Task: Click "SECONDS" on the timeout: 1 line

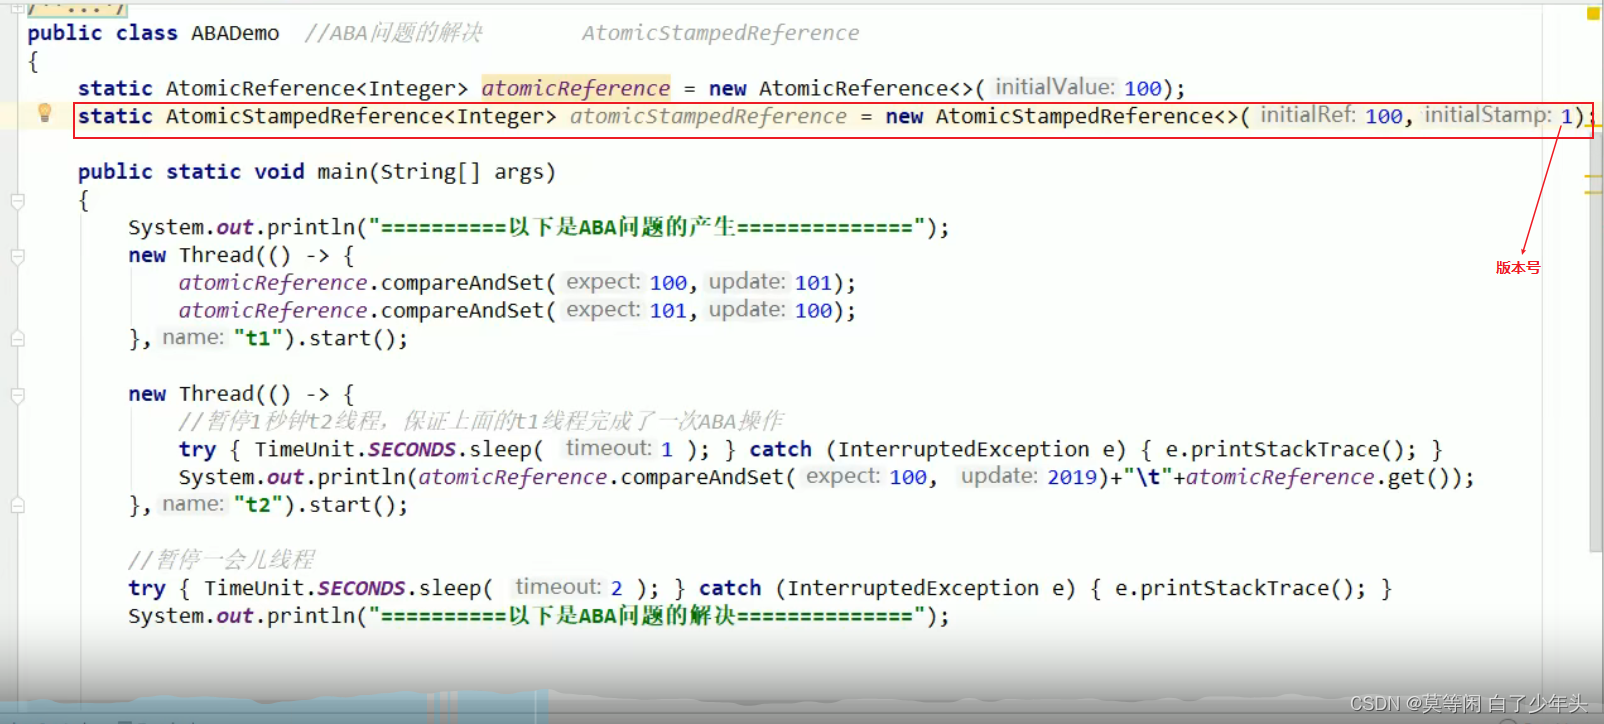Action: click(411, 450)
